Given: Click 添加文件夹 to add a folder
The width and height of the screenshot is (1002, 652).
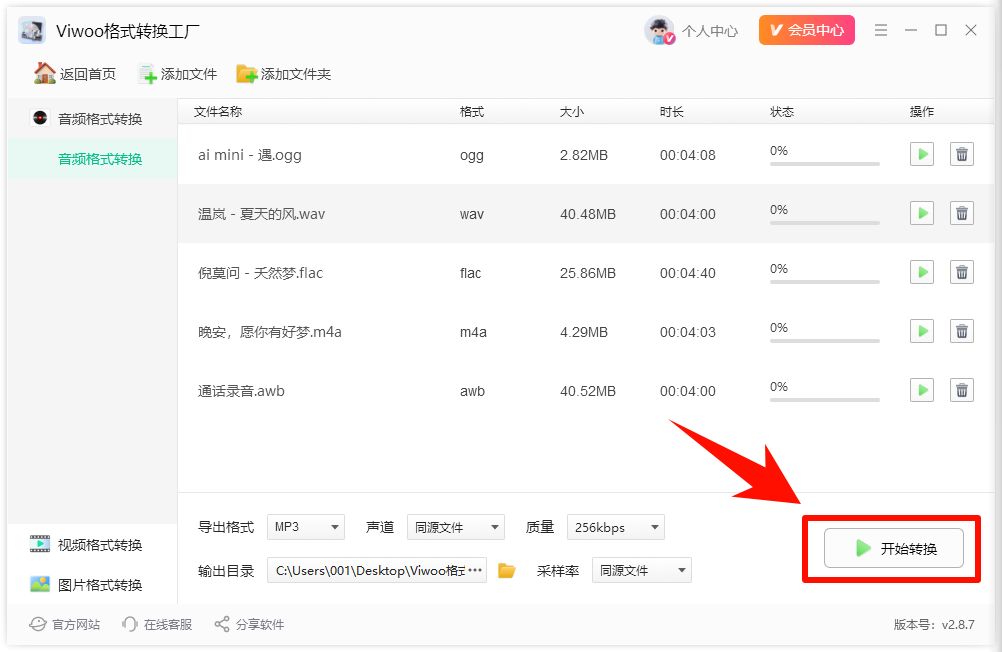Looking at the screenshot, I should [284, 74].
